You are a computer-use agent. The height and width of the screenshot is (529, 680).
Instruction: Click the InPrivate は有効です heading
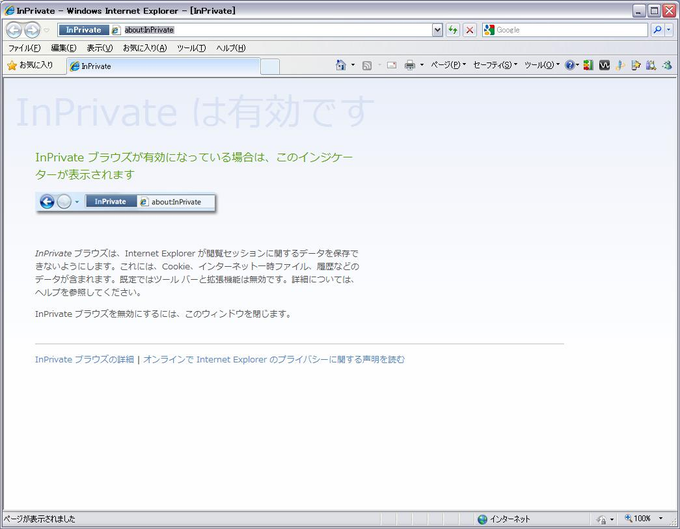[x=195, y=112]
